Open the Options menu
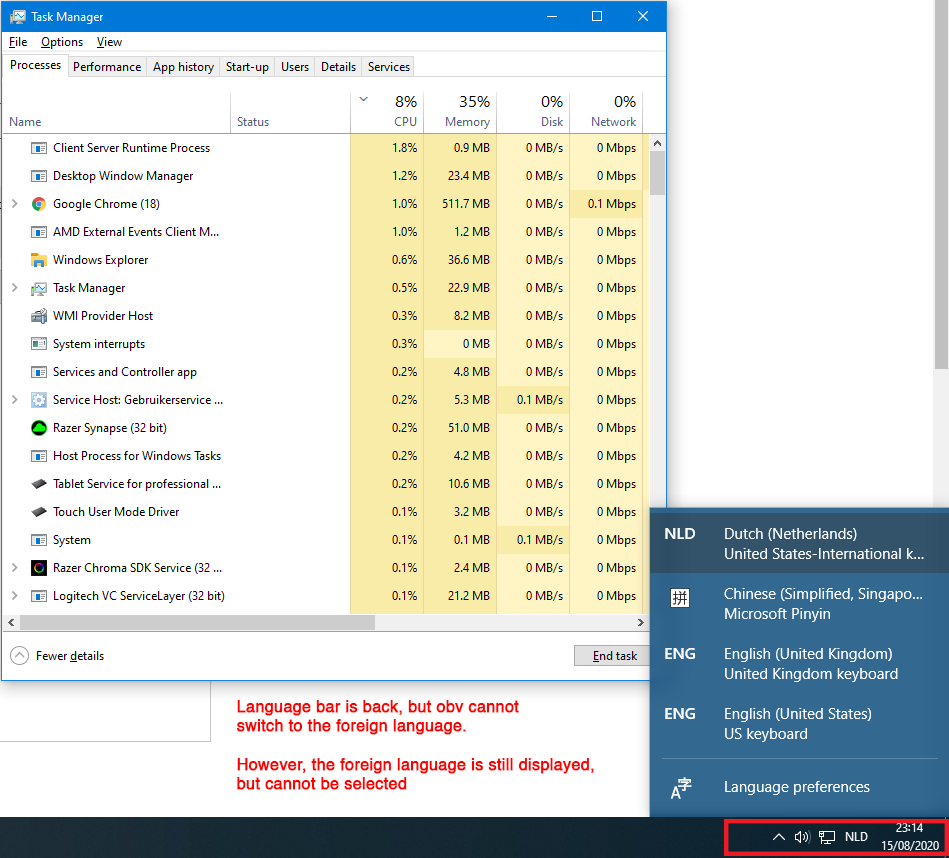 tap(62, 42)
